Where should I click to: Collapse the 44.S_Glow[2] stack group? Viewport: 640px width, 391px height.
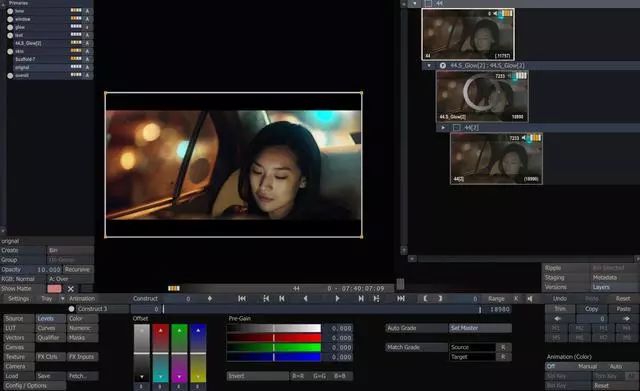(429, 65)
